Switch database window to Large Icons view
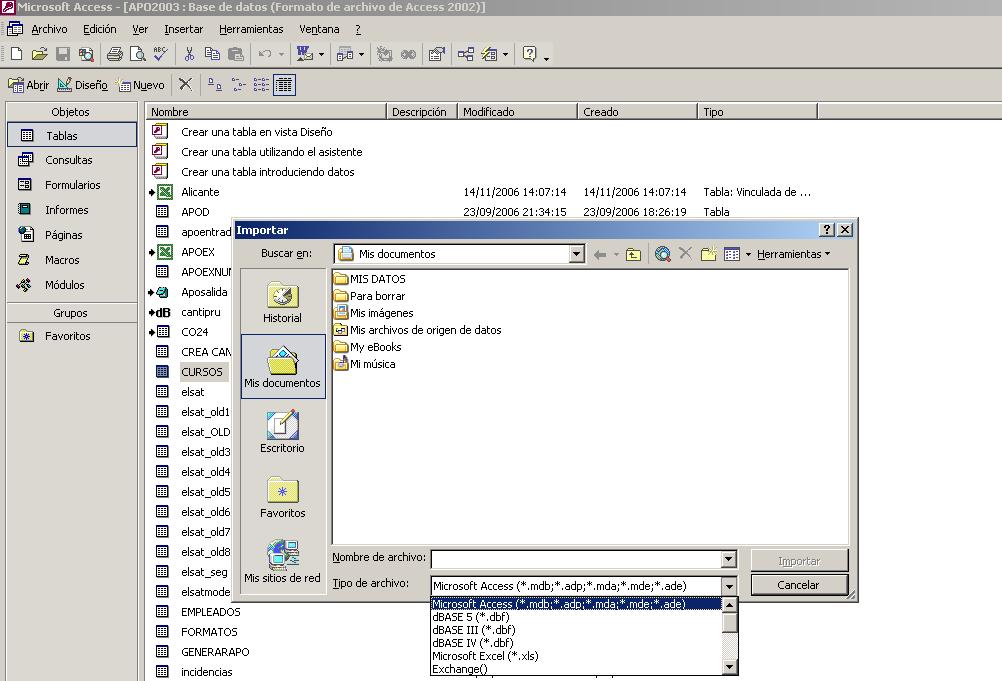Screen dimensions: 1002x681 (x=215, y=84)
